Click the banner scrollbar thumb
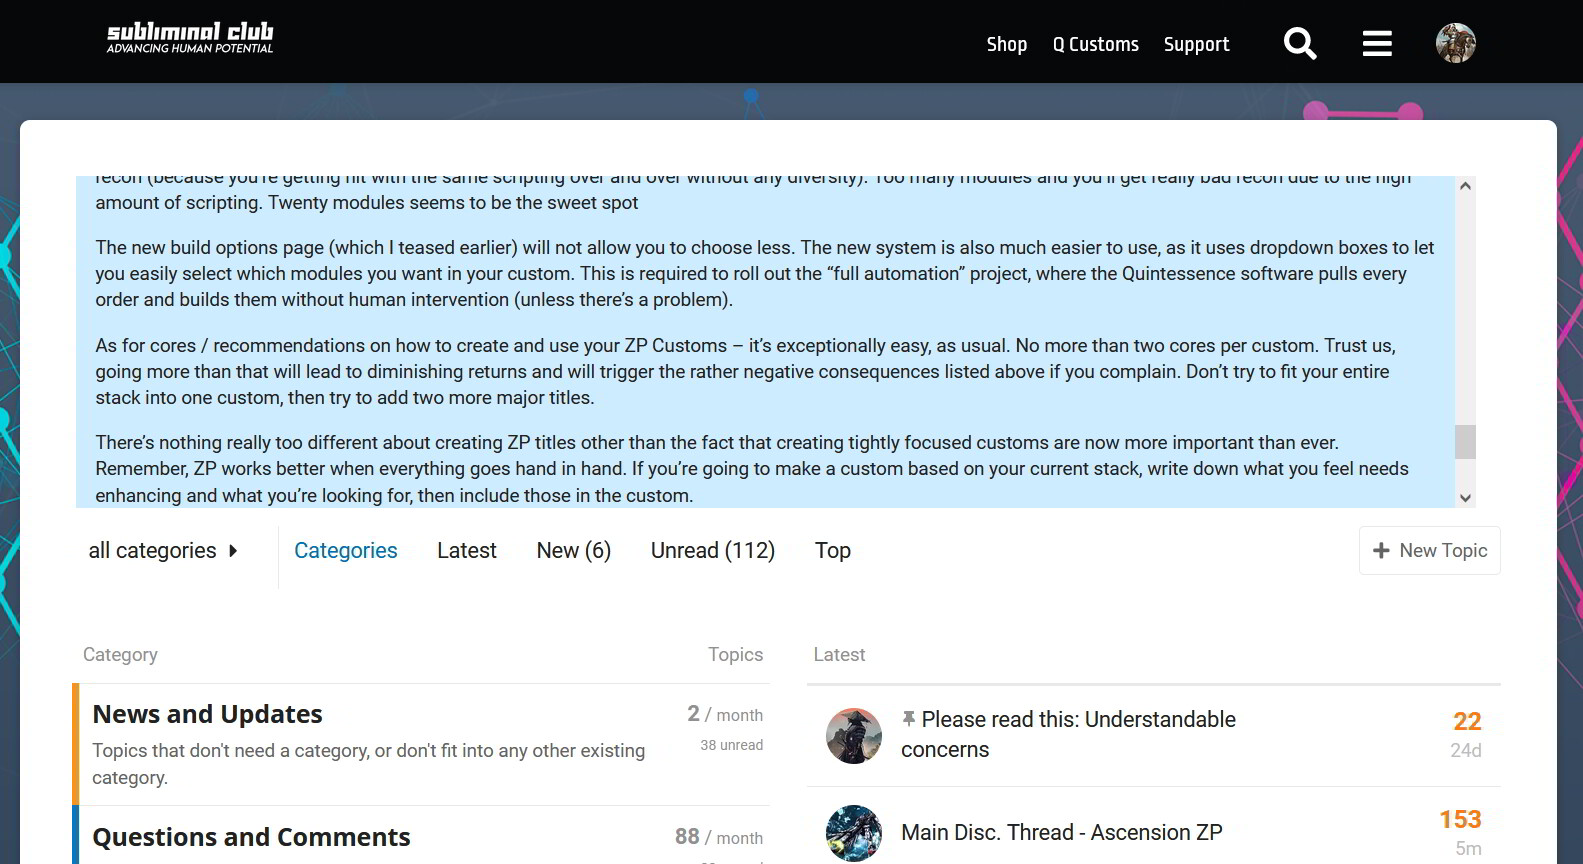 coord(1465,442)
